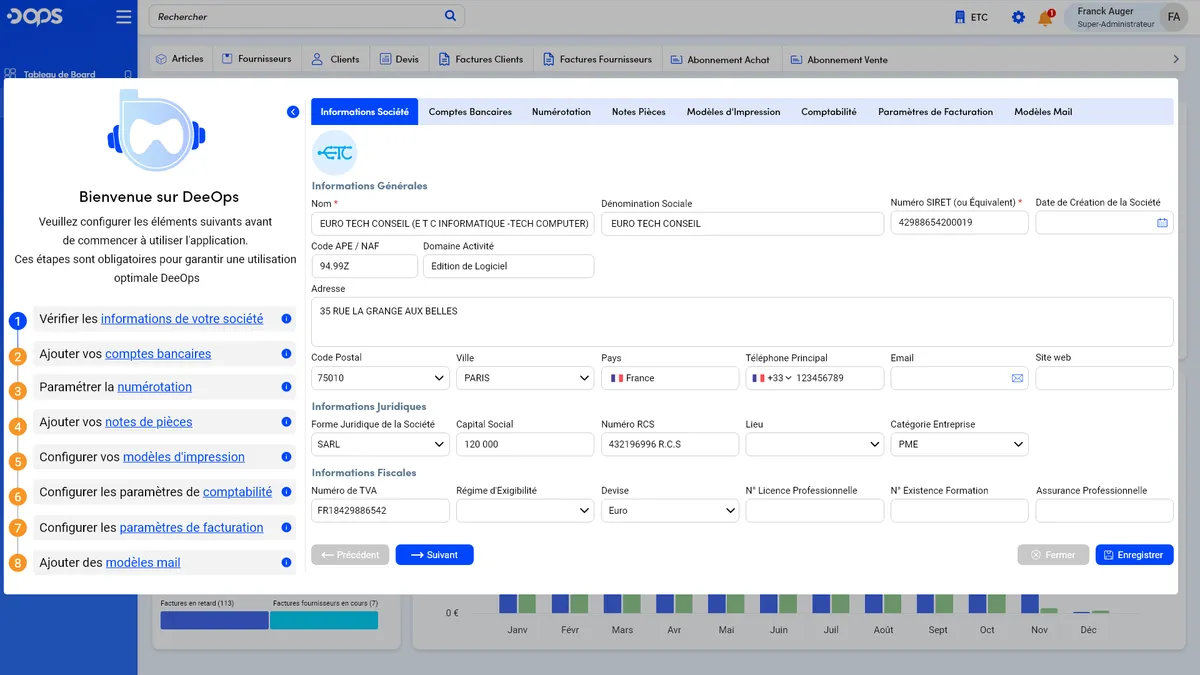Open Factures Fournisseurs in the toolbar
The image size is (1200, 675).
click(x=597, y=59)
